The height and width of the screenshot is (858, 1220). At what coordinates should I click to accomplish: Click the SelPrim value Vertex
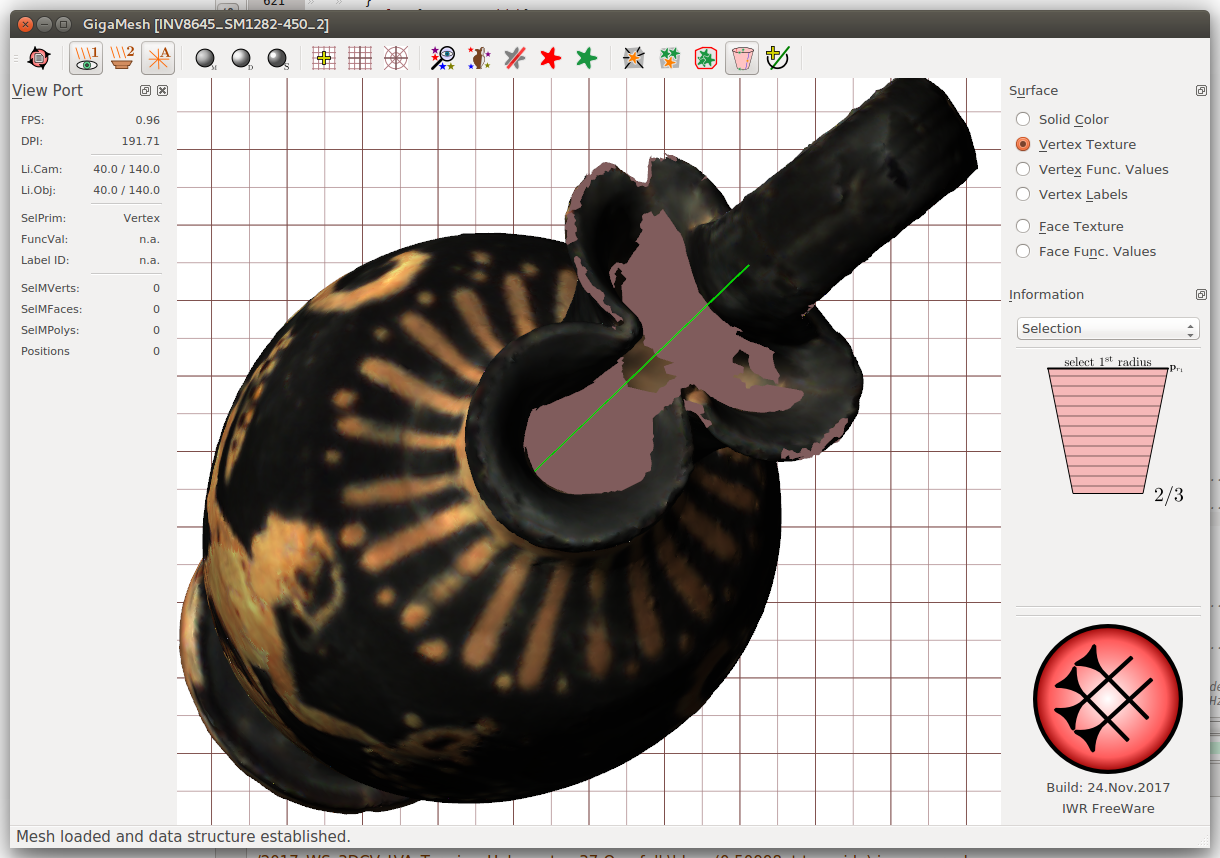point(142,218)
